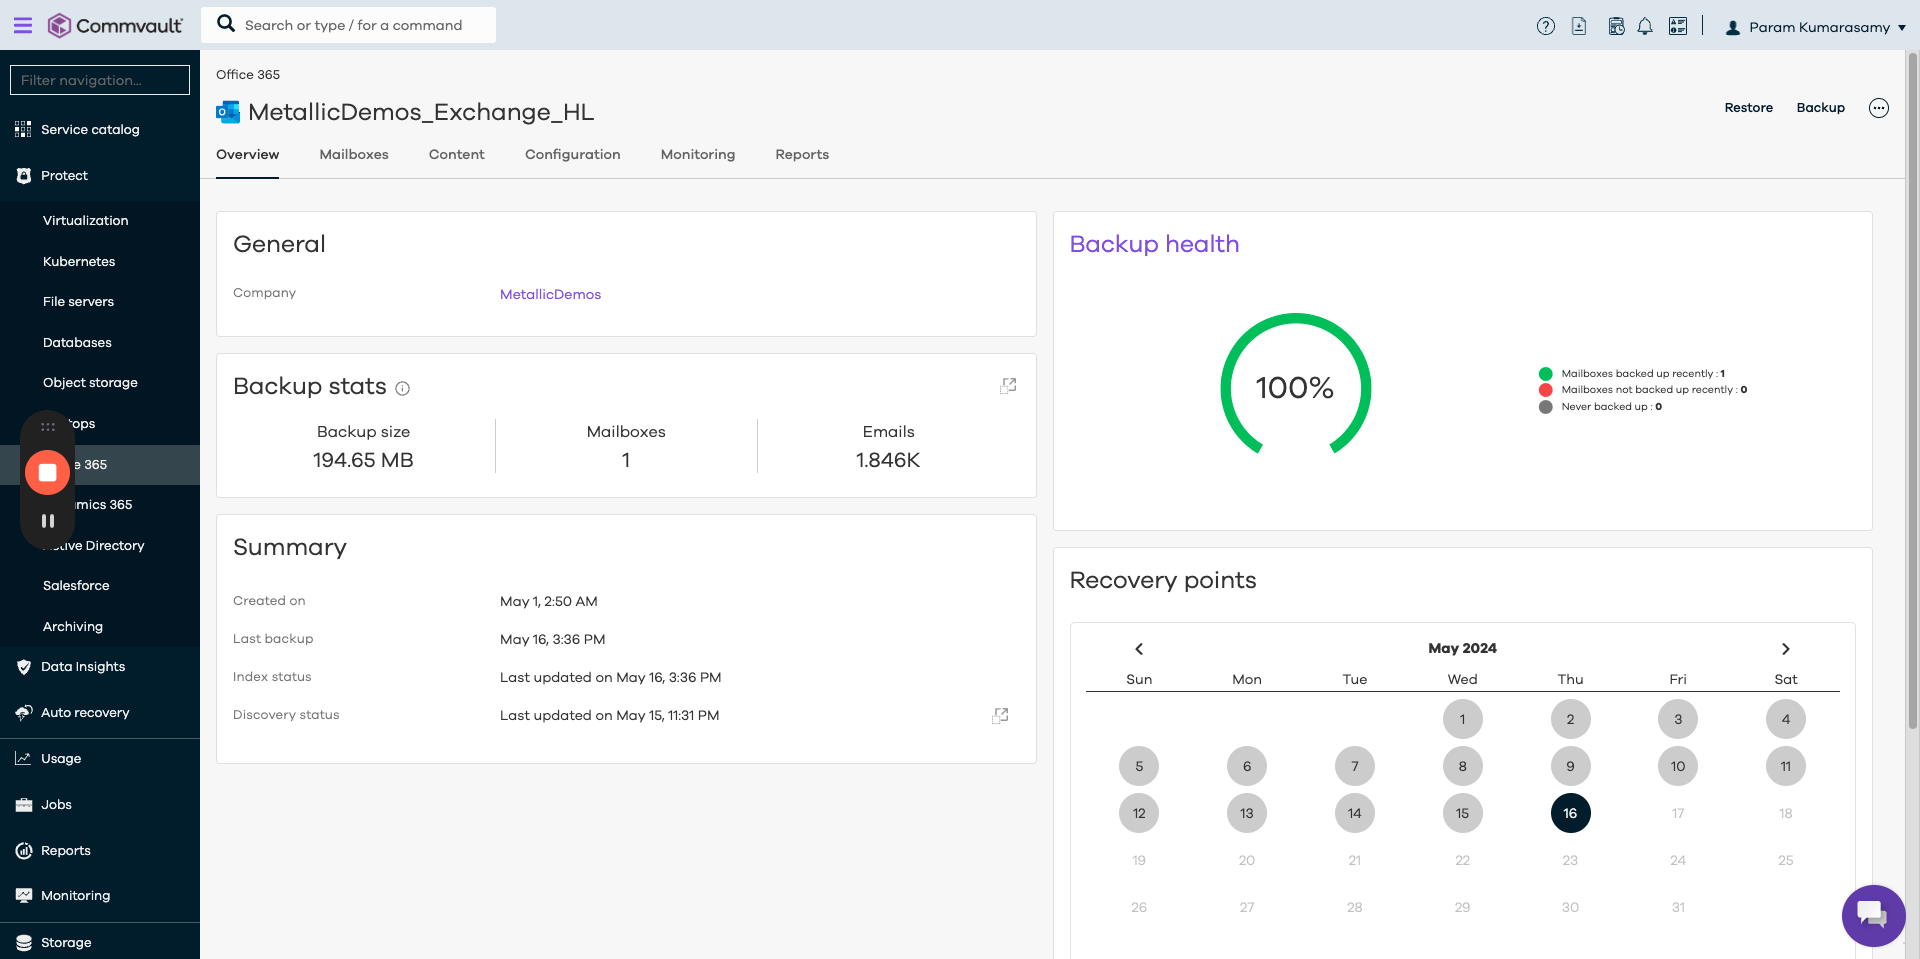Viewport: 1920px width, 959px height.
Task: Open the hamburger navigation menu icon
Action: coord(23,25)
